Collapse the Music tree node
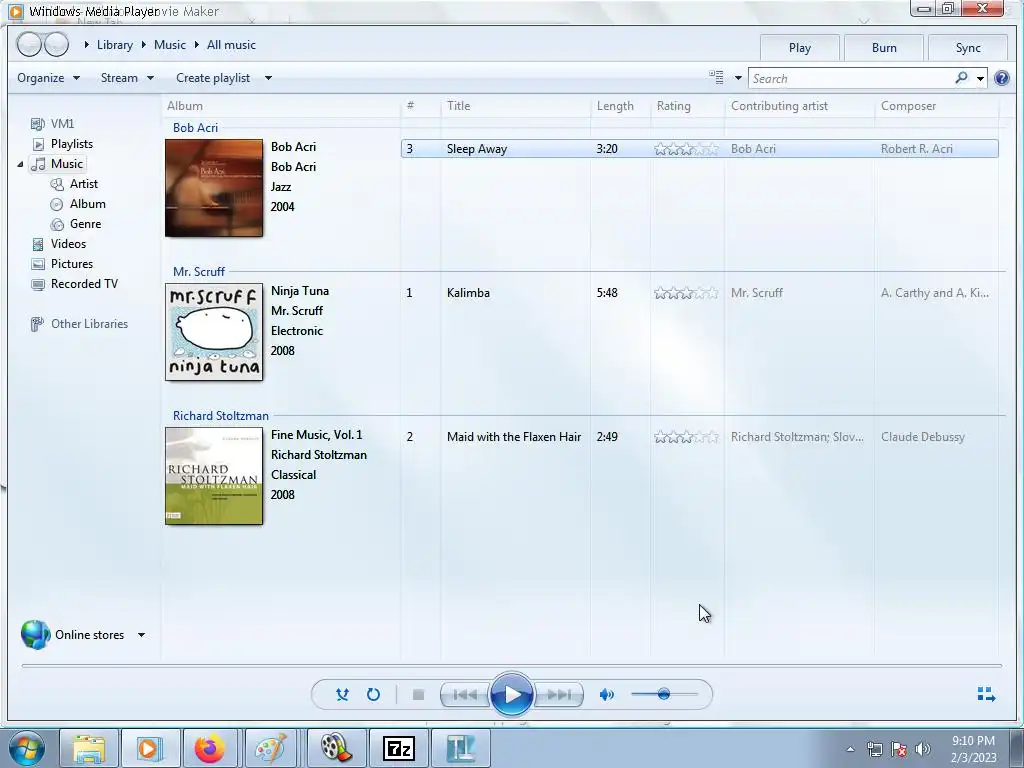 pos(20,165)
